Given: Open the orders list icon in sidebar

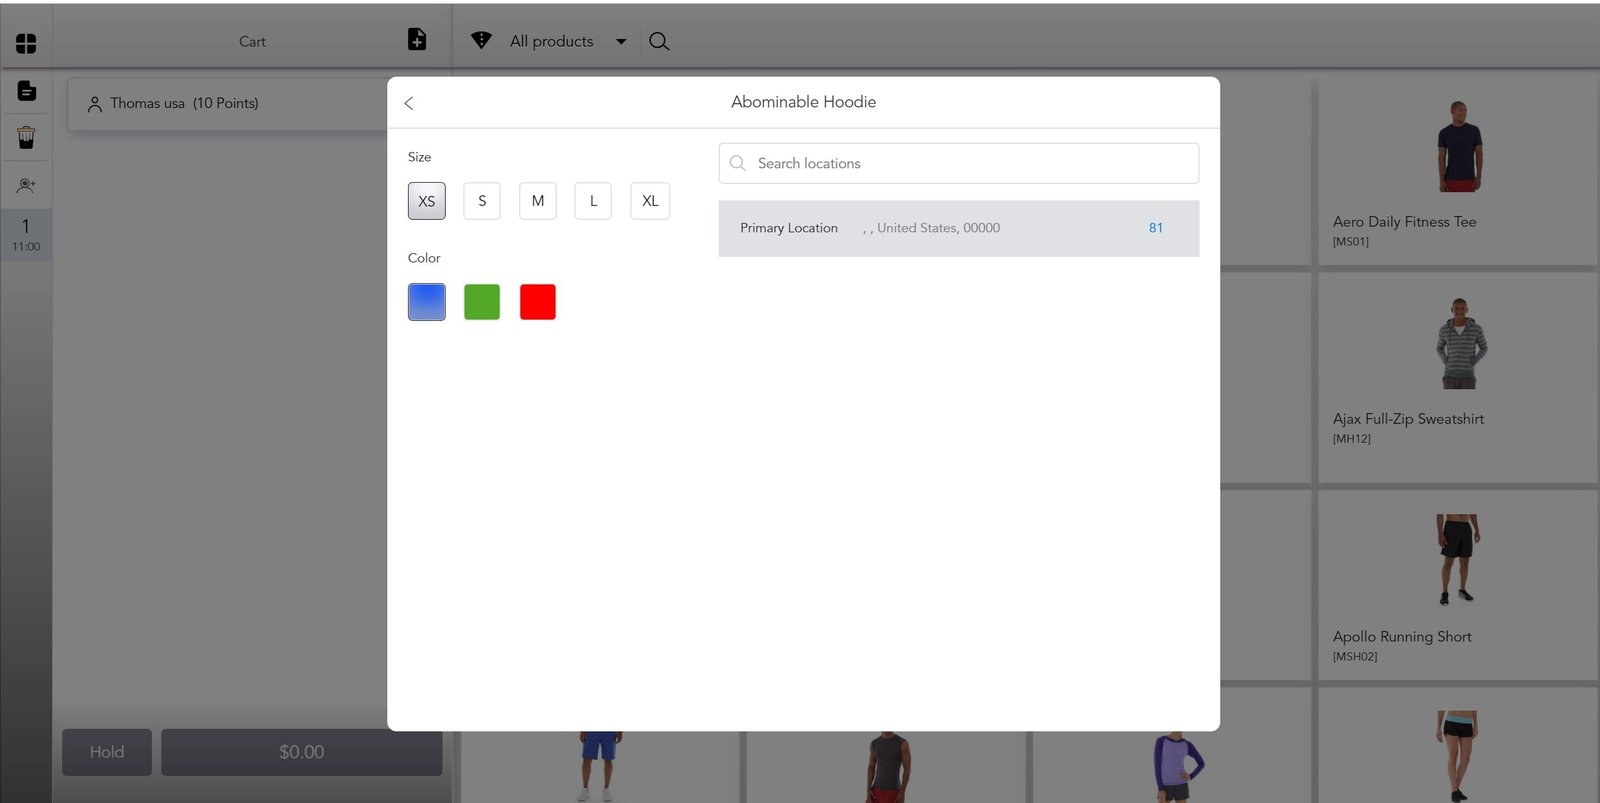Looking at the screenshot, I should [x=26, y=91].
